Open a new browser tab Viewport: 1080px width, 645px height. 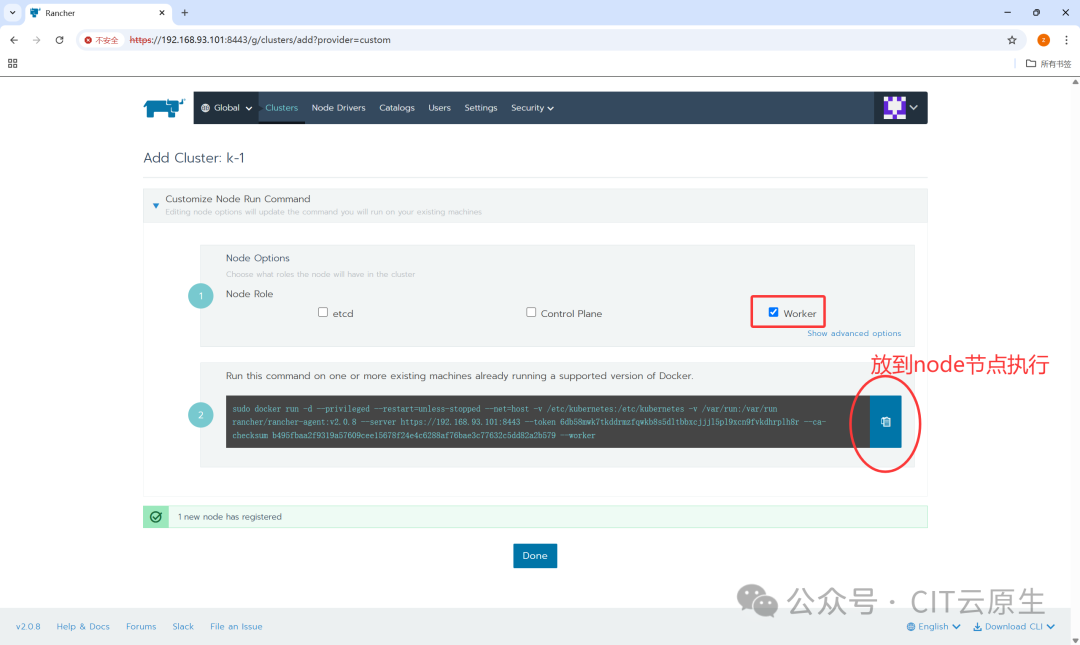click(185, 12)
